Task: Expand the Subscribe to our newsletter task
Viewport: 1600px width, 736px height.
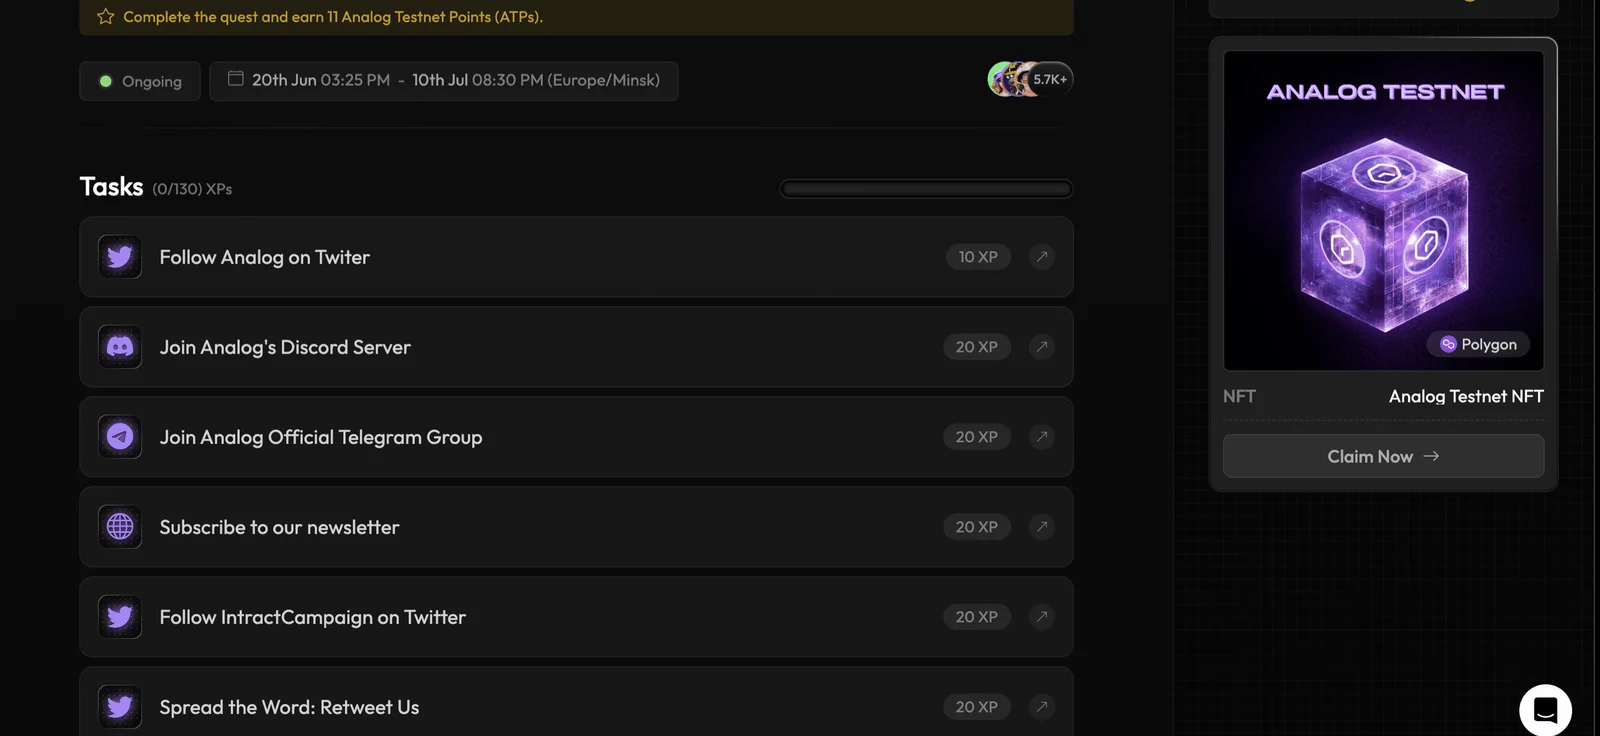Action: (x=576, y=527)
